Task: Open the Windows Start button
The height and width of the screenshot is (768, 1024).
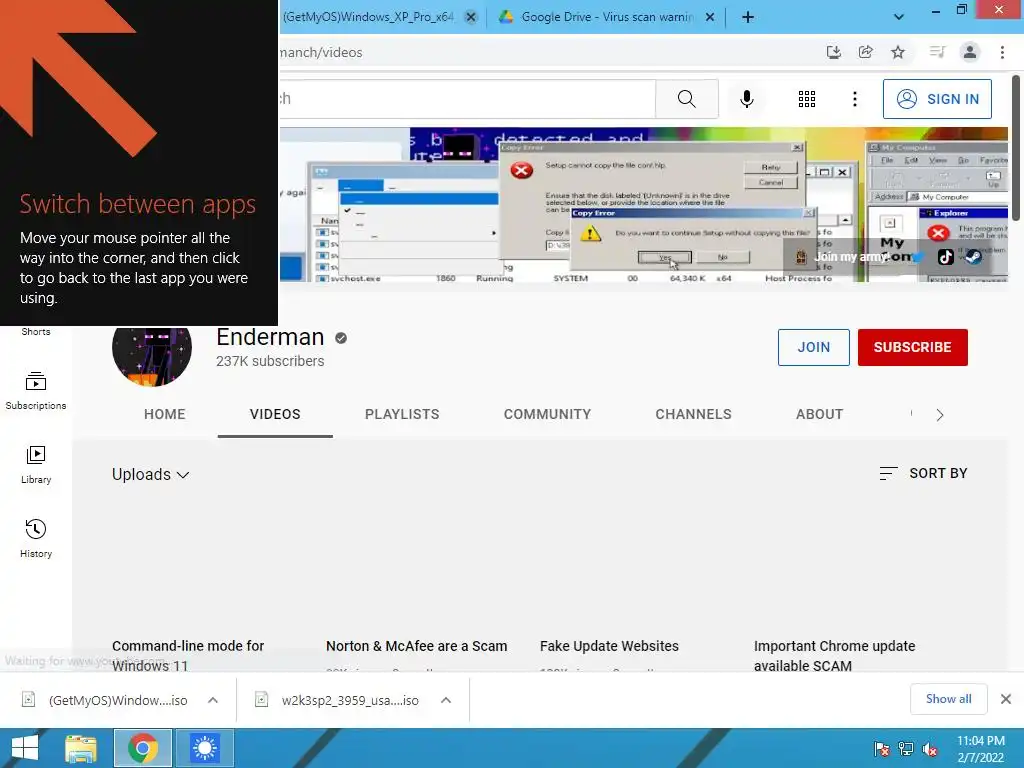Action: (25, 748)
